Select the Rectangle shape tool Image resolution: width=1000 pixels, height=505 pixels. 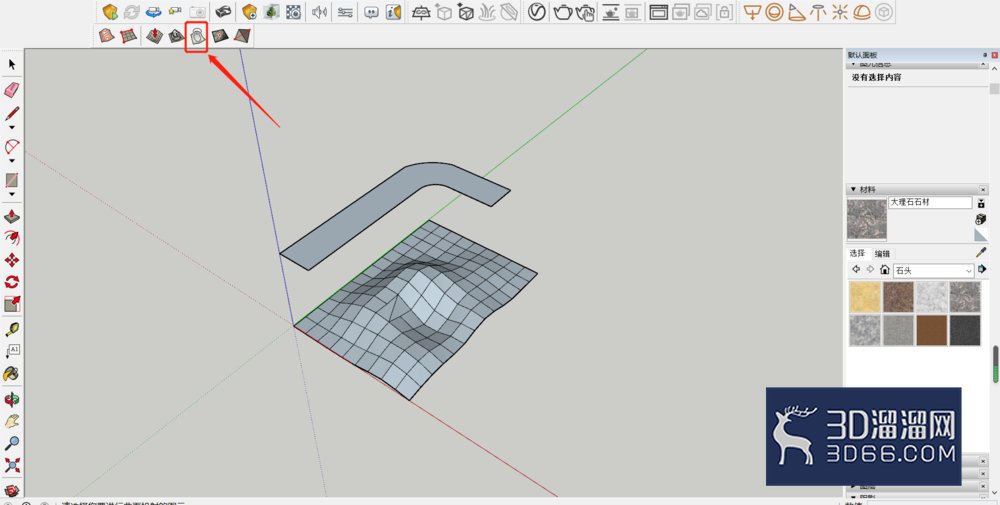[12, 180]
